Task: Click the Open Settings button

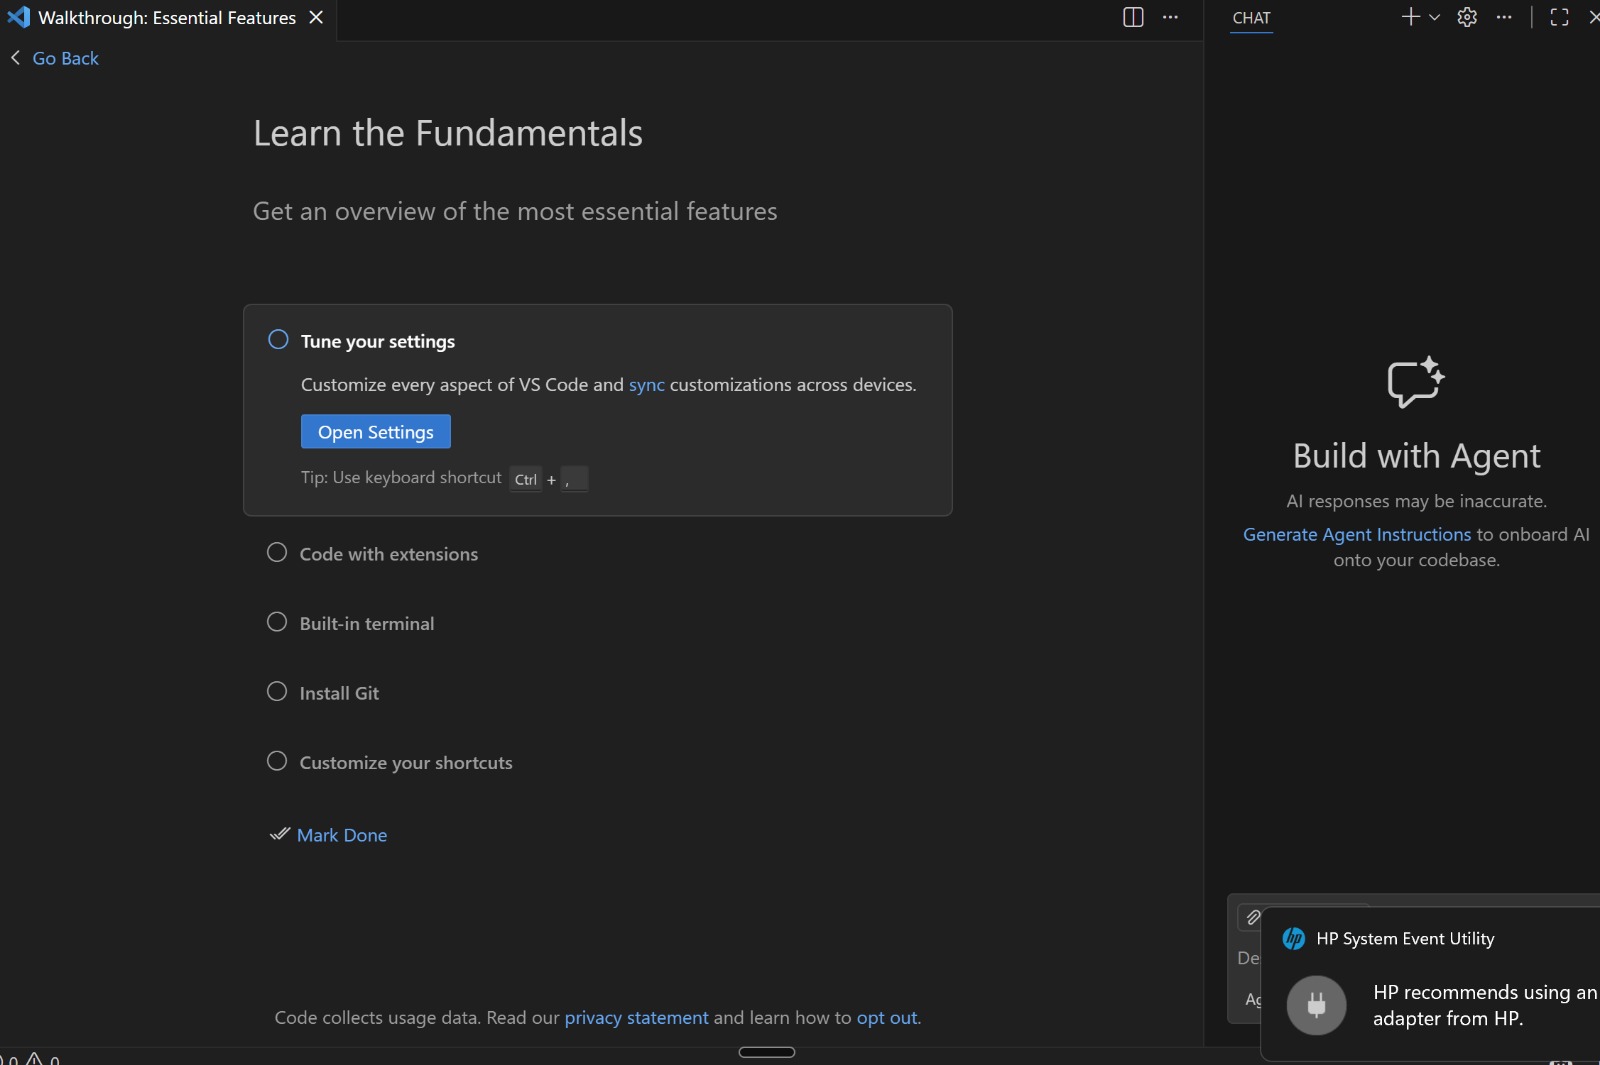Action: [376, 432]
